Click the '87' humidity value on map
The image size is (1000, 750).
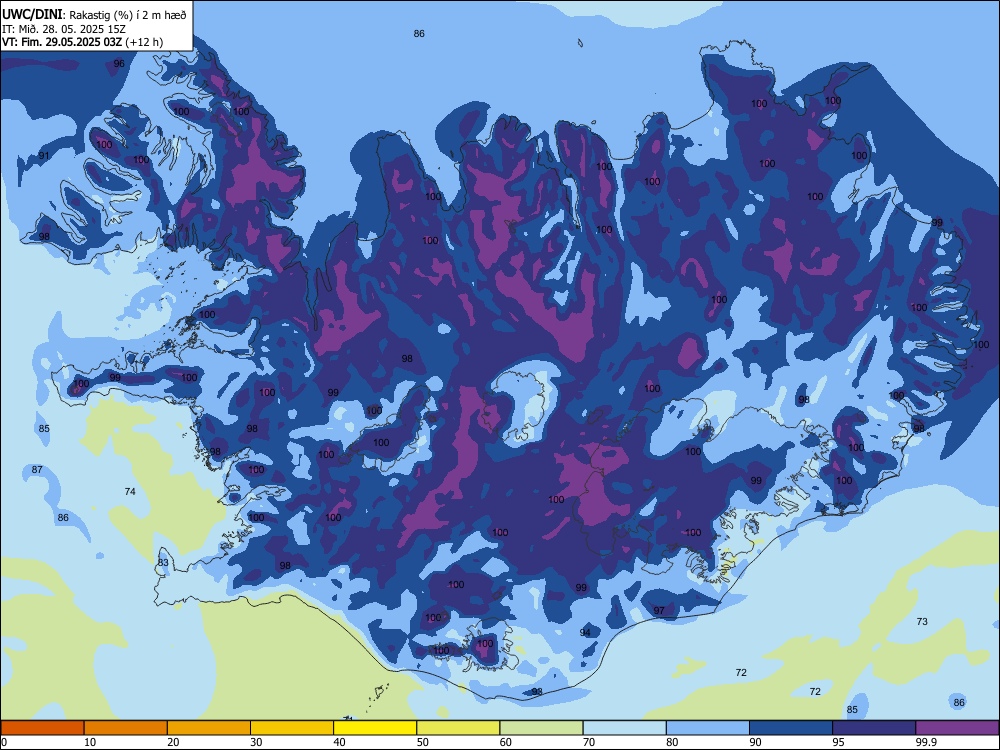(38, 469)
